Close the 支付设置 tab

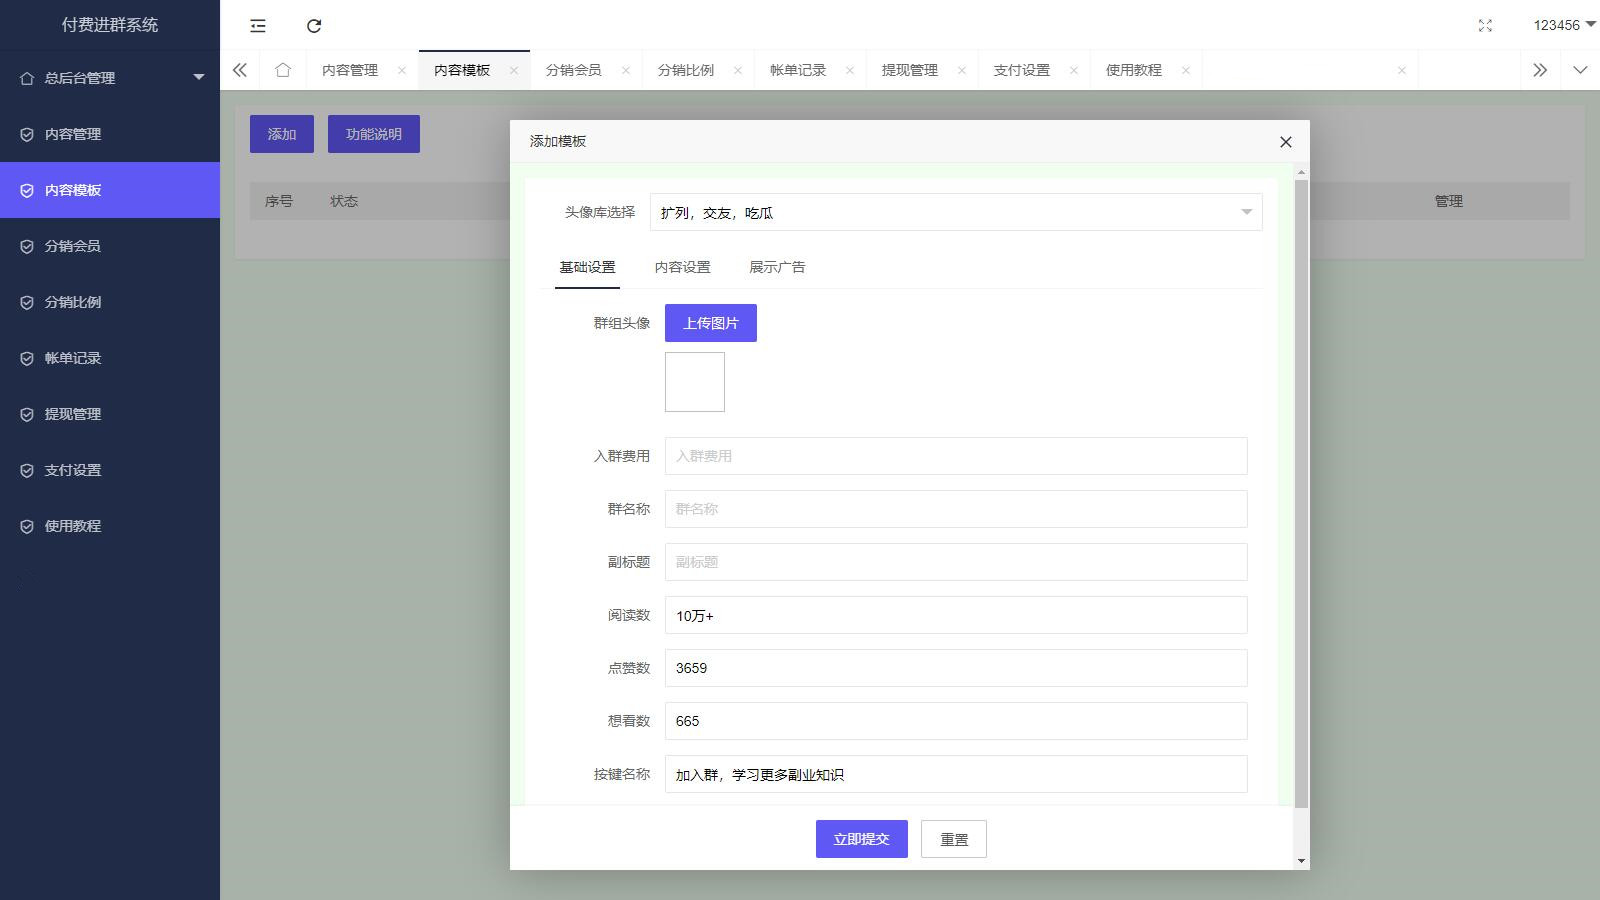point(1074,70)
